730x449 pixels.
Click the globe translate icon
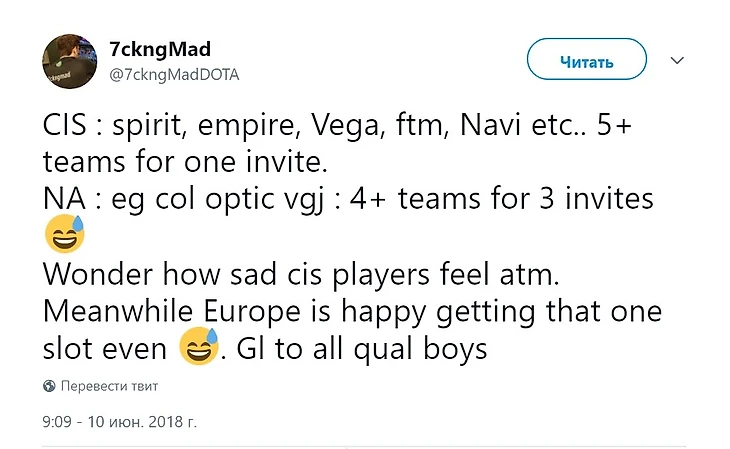click(49, 386)
